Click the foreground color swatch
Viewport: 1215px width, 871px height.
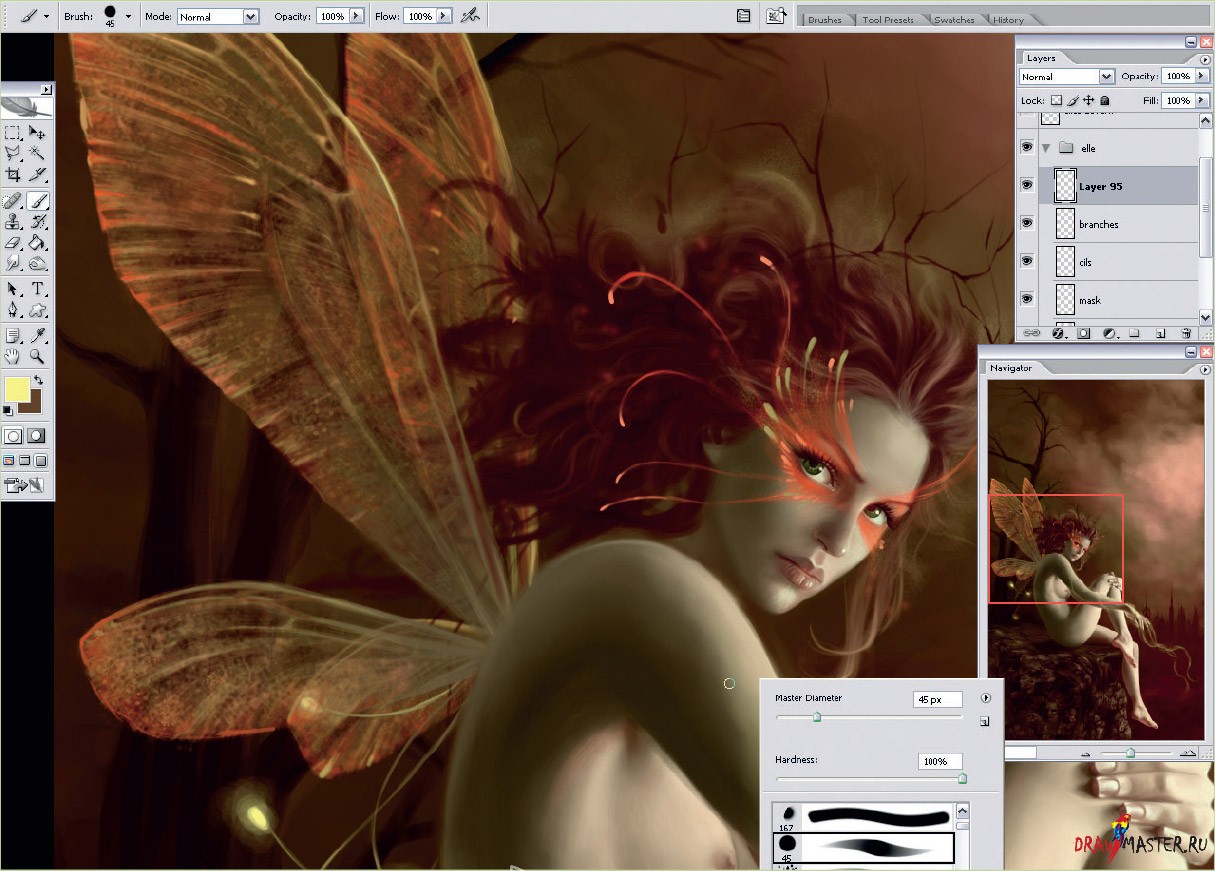tap(17, 390)
